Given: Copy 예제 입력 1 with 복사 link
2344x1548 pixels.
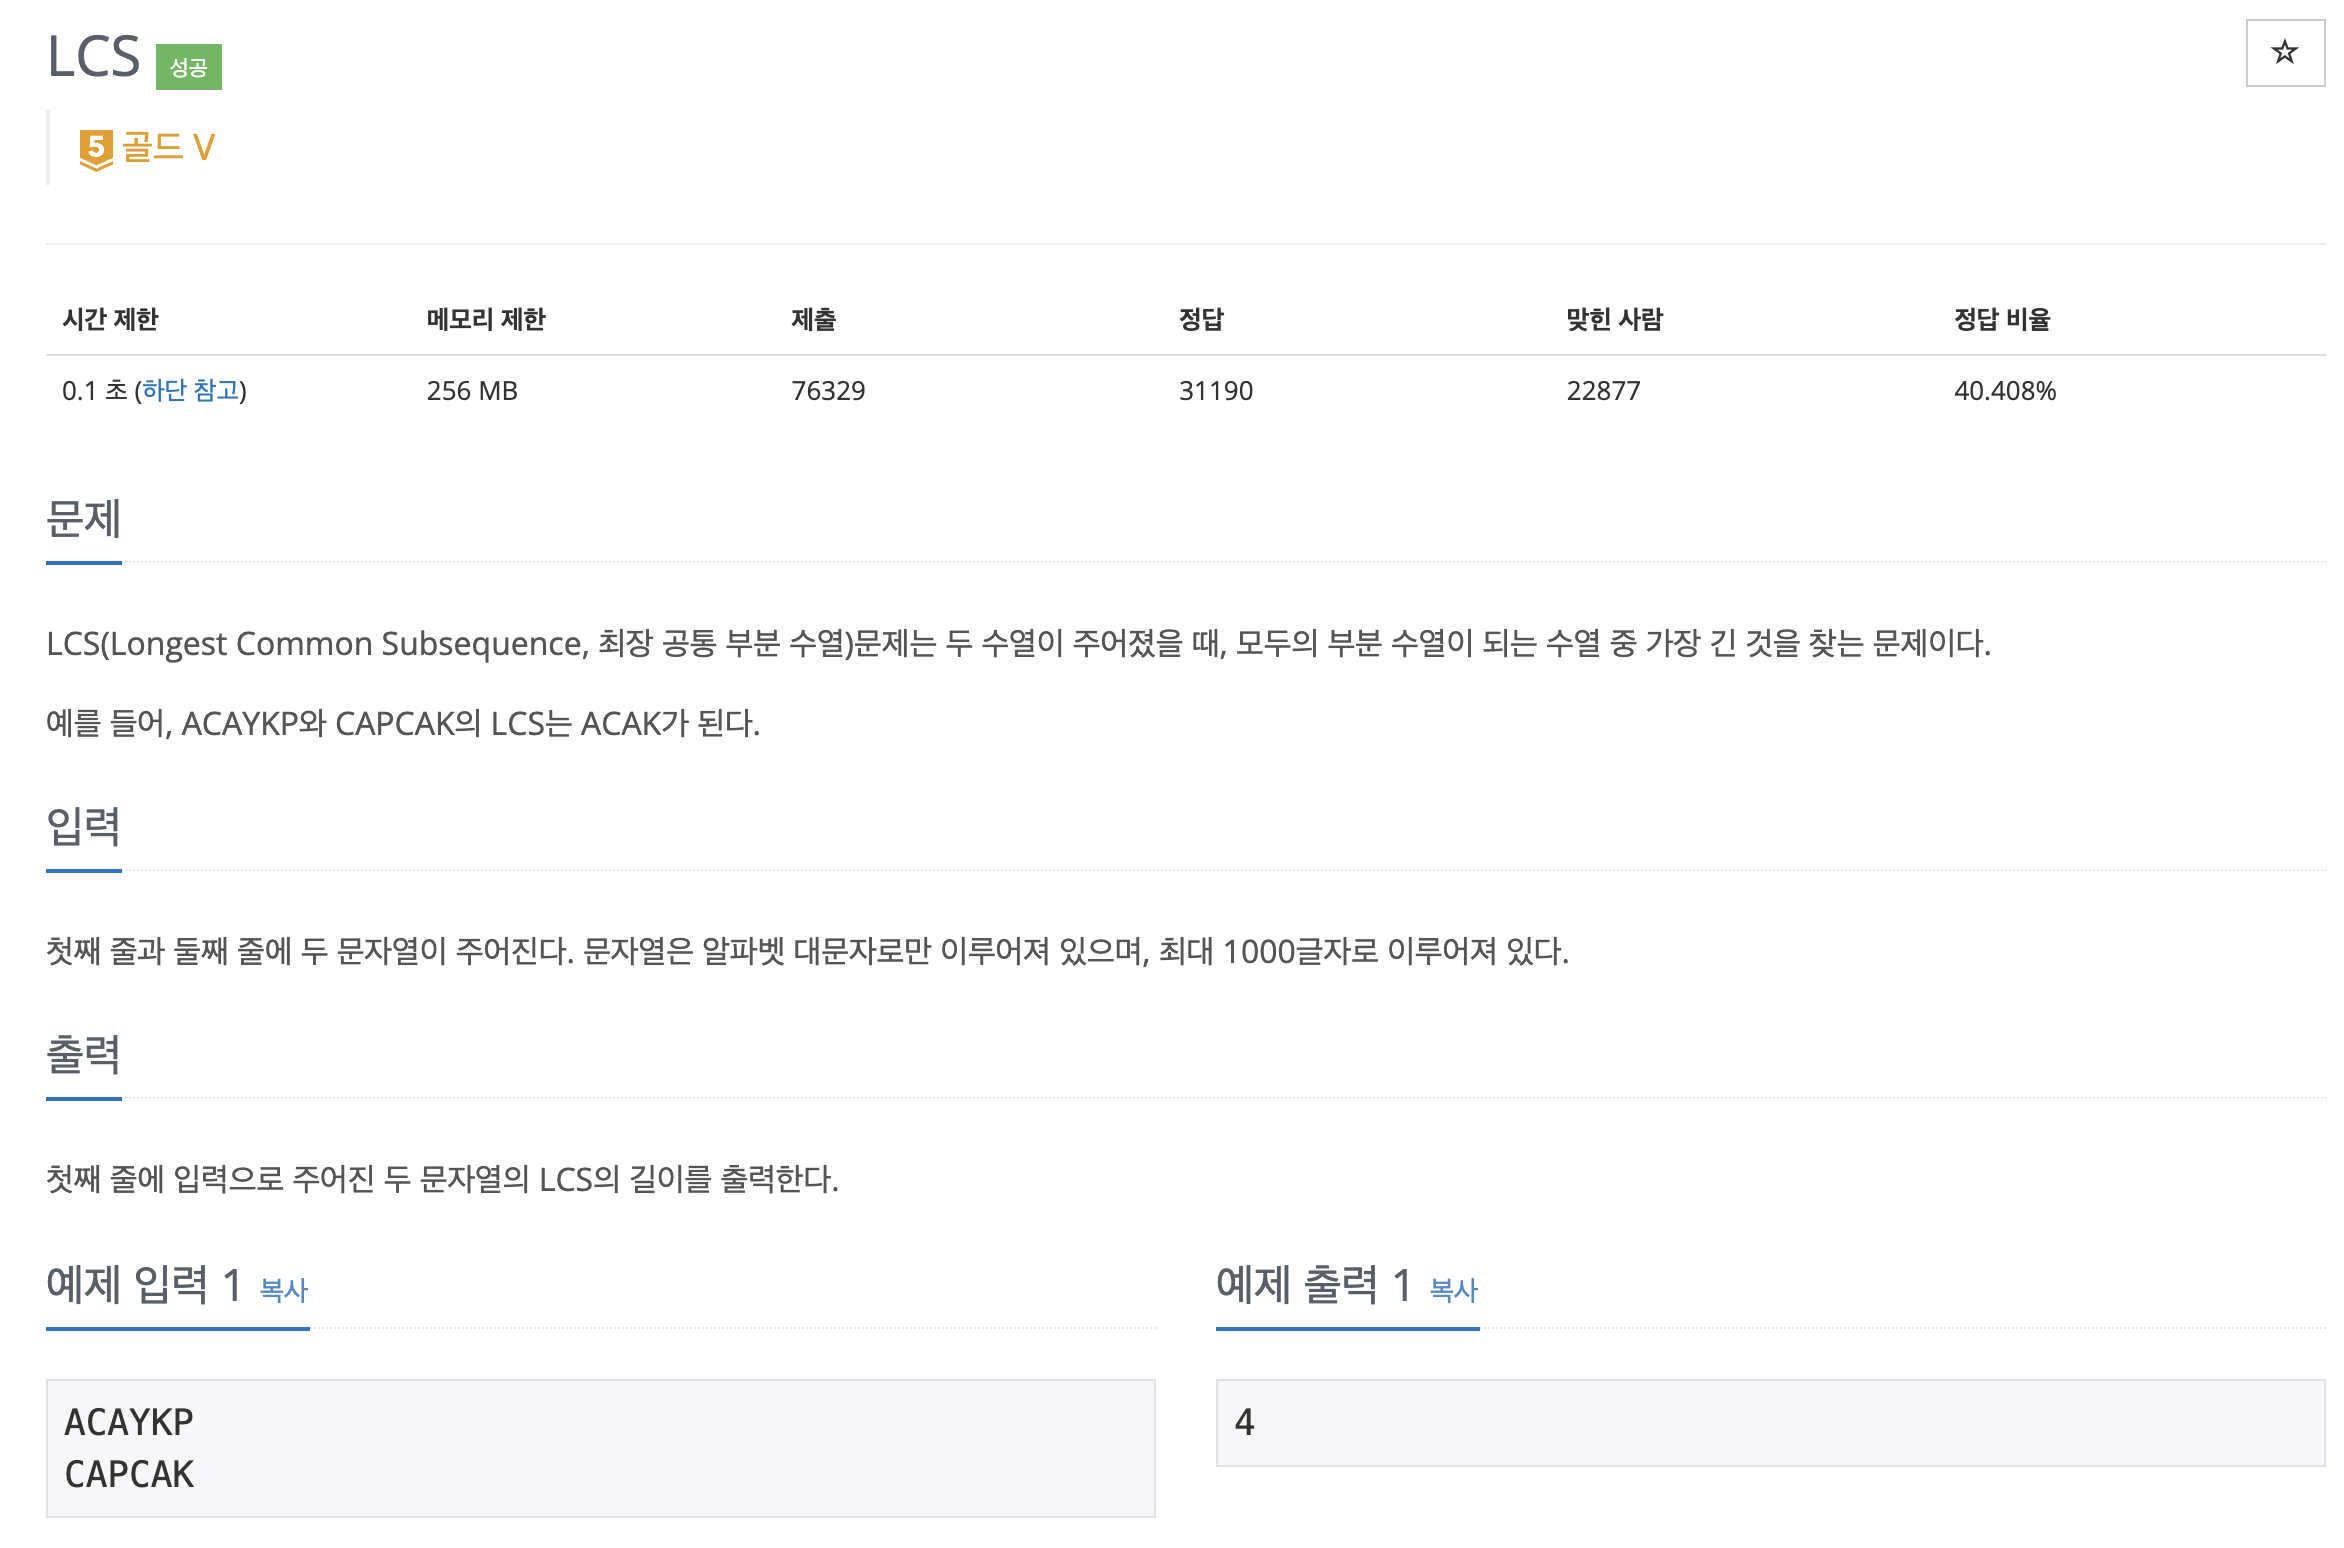Looking at the screenshot, I should (x=284, y=1290).
